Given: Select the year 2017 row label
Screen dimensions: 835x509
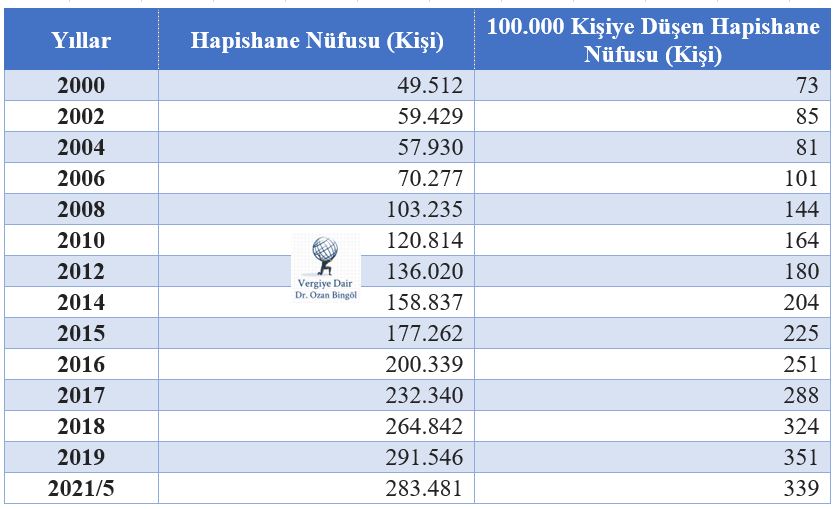Looking at the screenshot, I should click(81, 396).
